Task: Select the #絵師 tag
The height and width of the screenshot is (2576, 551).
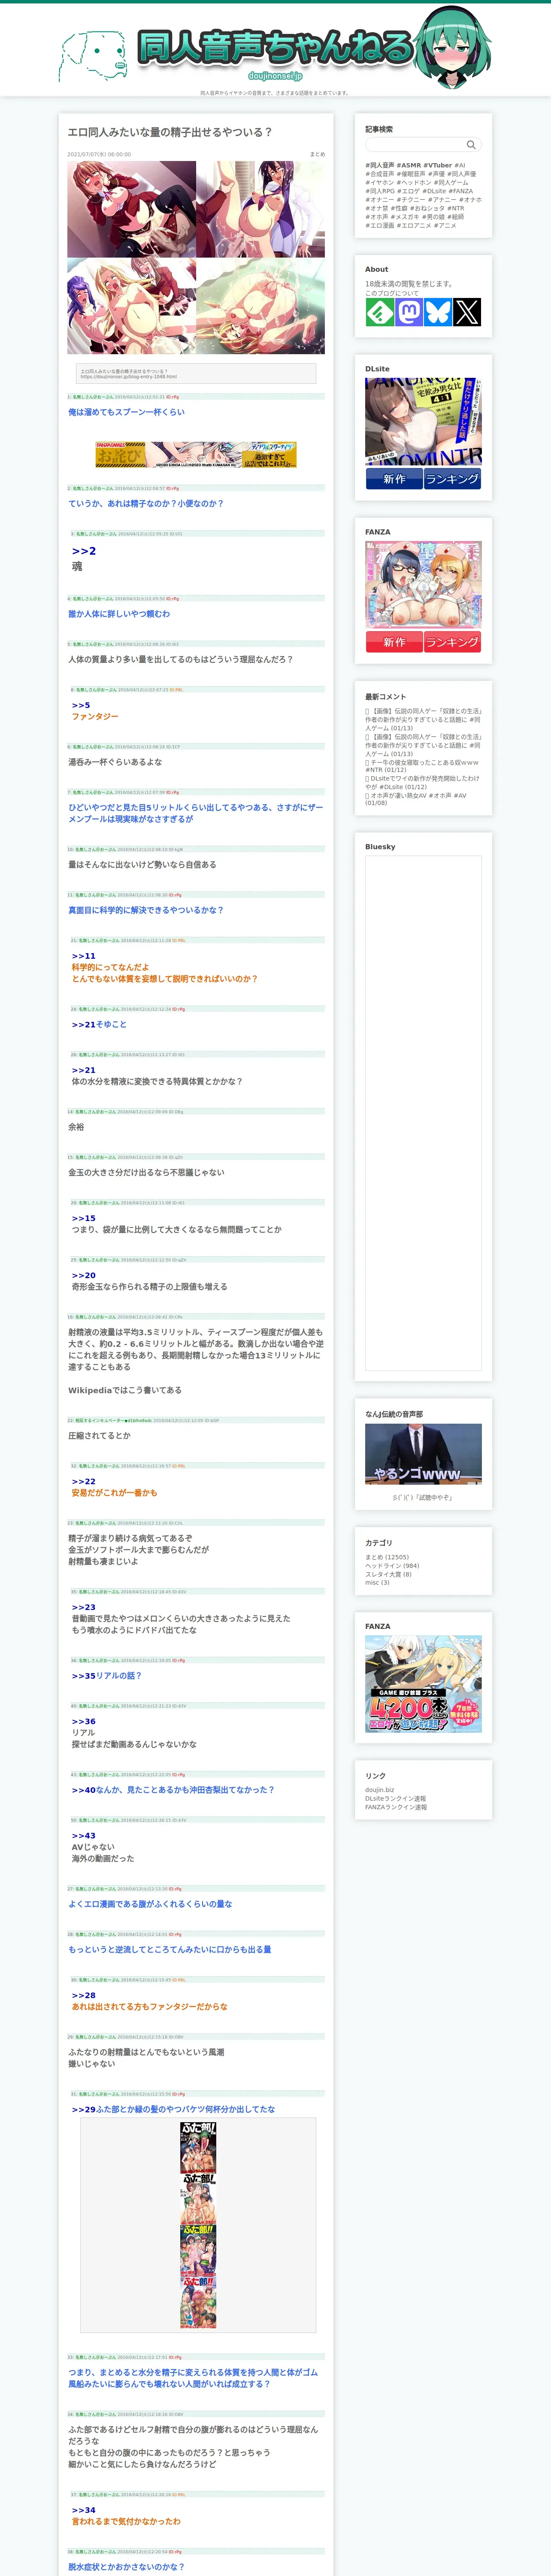Action: [x=456, y=217]
